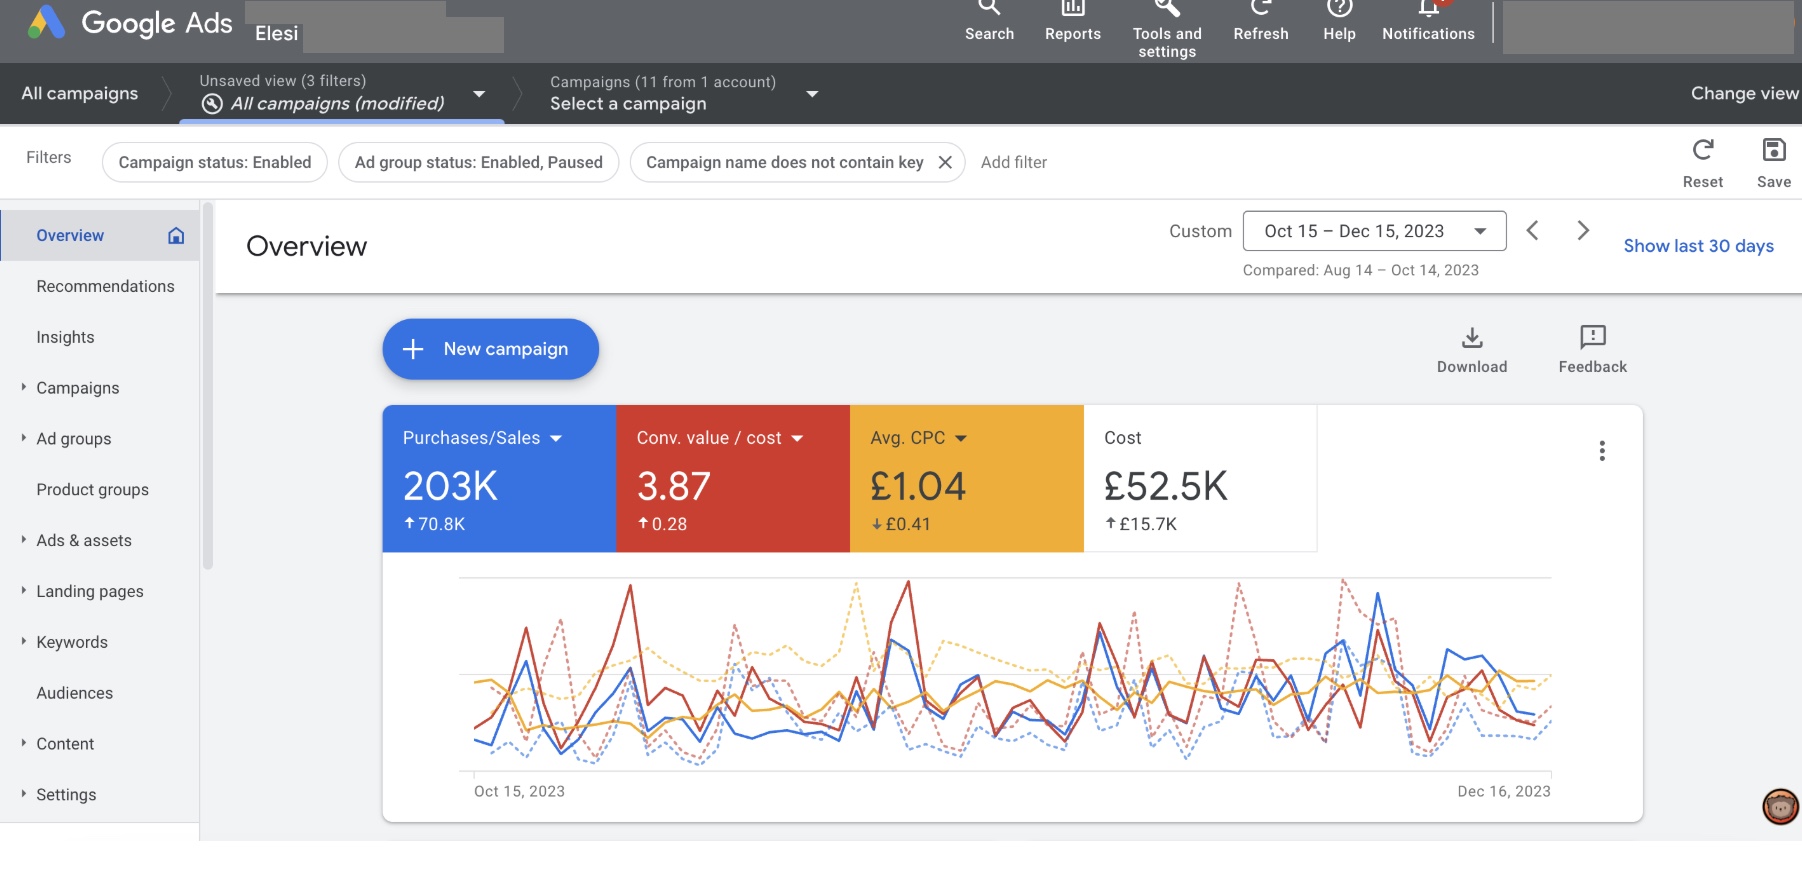Reset the filters

[1702, 151]
